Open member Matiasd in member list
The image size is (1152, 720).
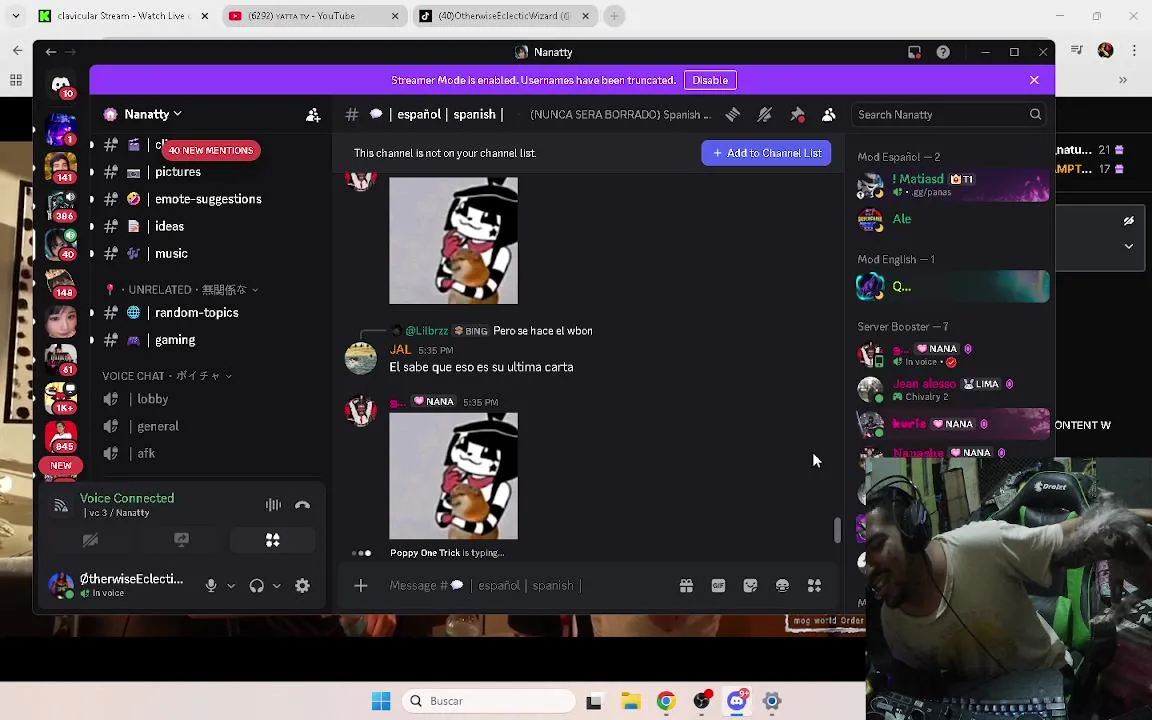click(x=952, y=184)
